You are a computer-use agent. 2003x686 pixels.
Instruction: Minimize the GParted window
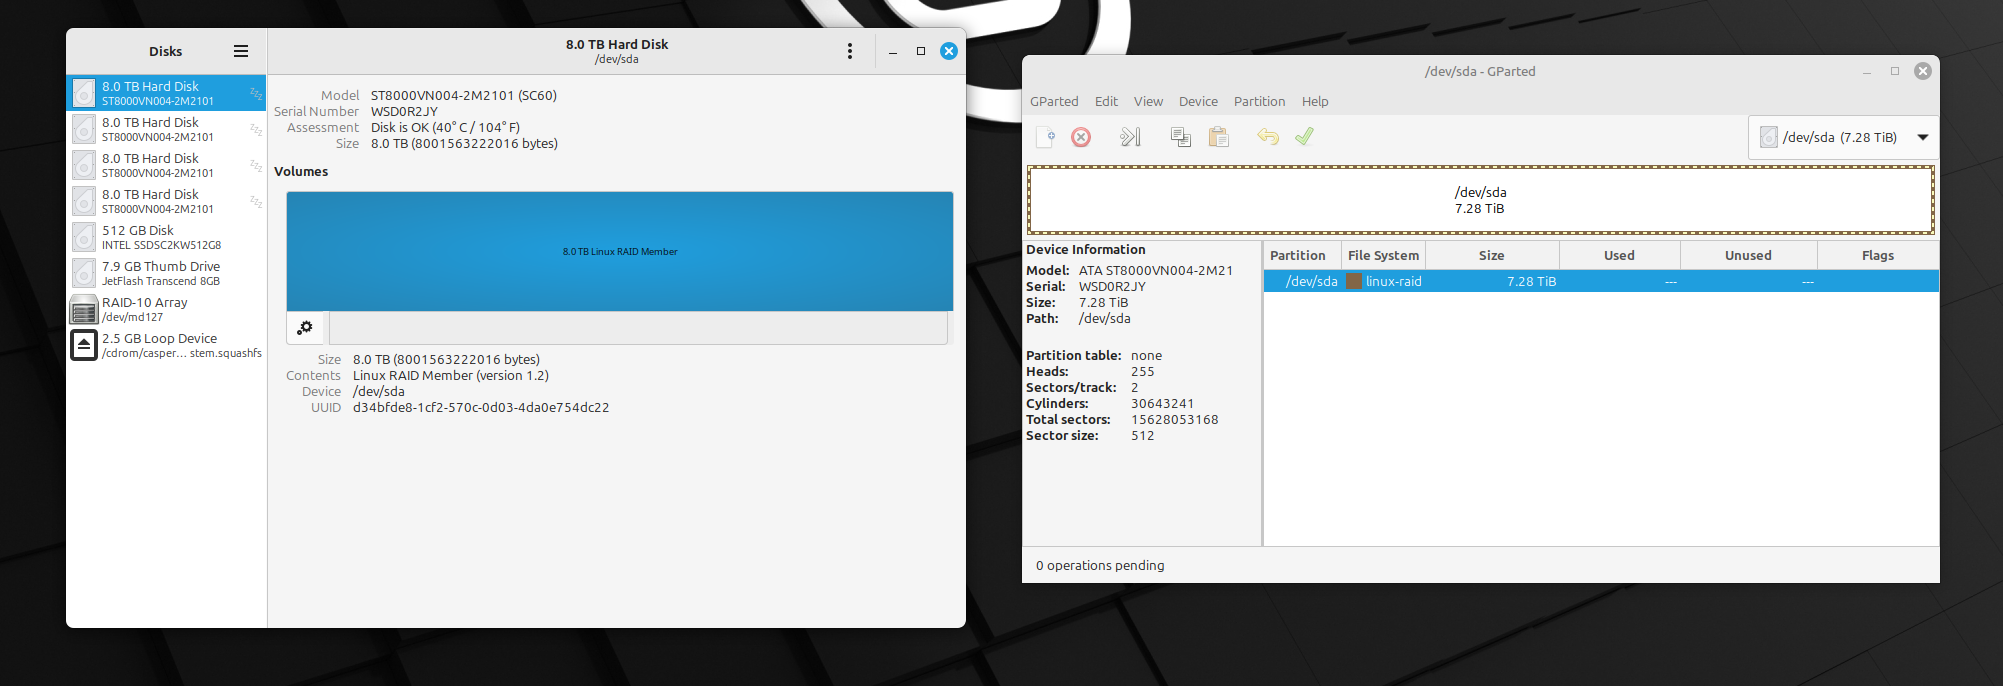1866,71
